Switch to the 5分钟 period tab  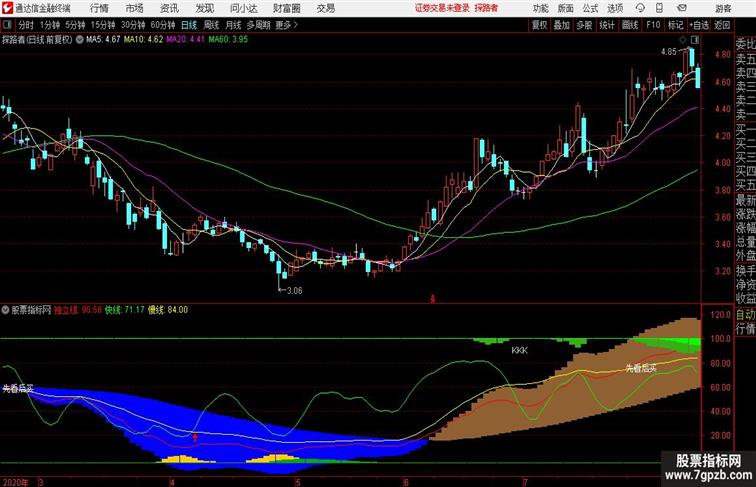pyautogui.click(x=75, y=25)
